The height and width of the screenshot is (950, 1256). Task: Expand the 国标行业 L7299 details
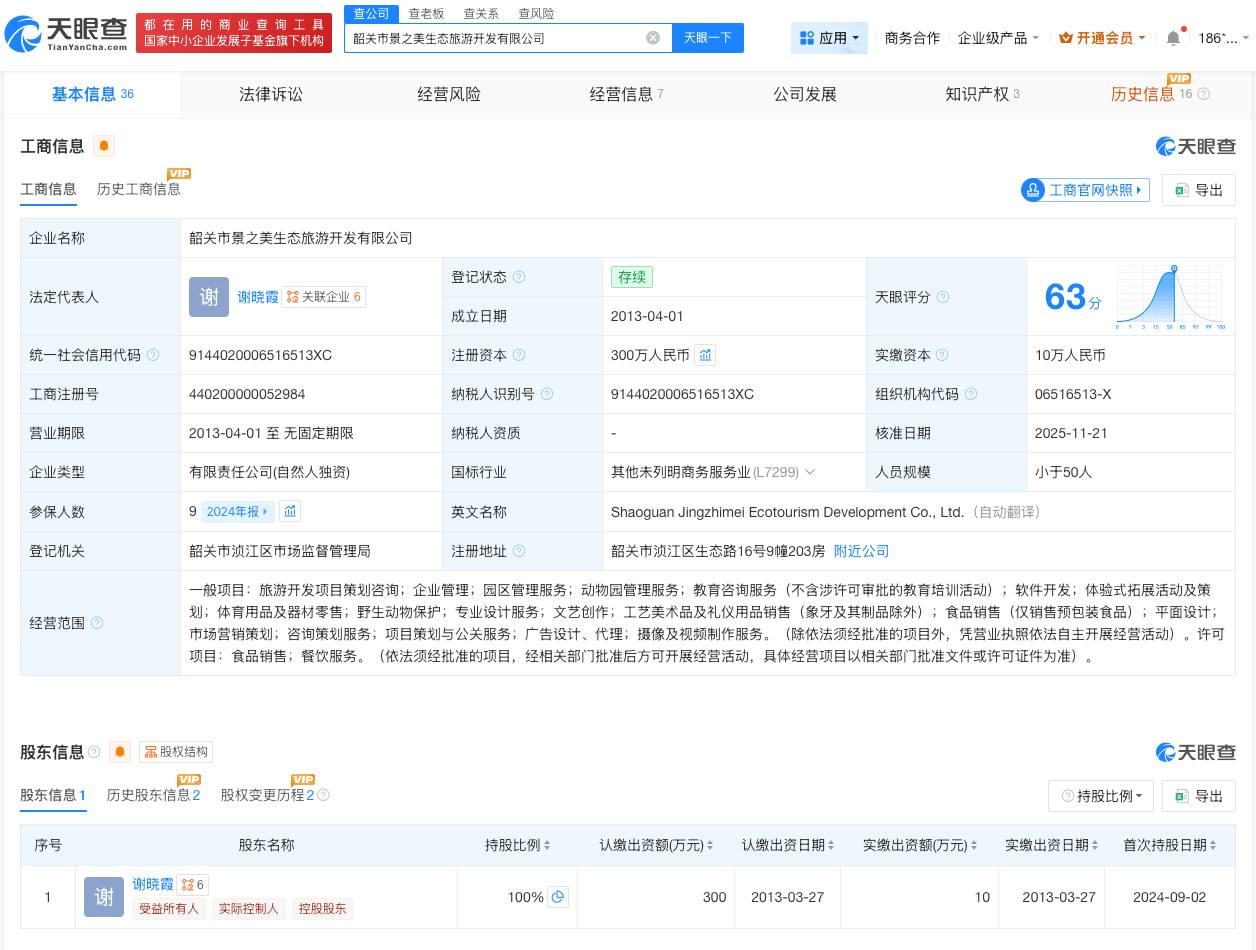click(x=810, y=472)
